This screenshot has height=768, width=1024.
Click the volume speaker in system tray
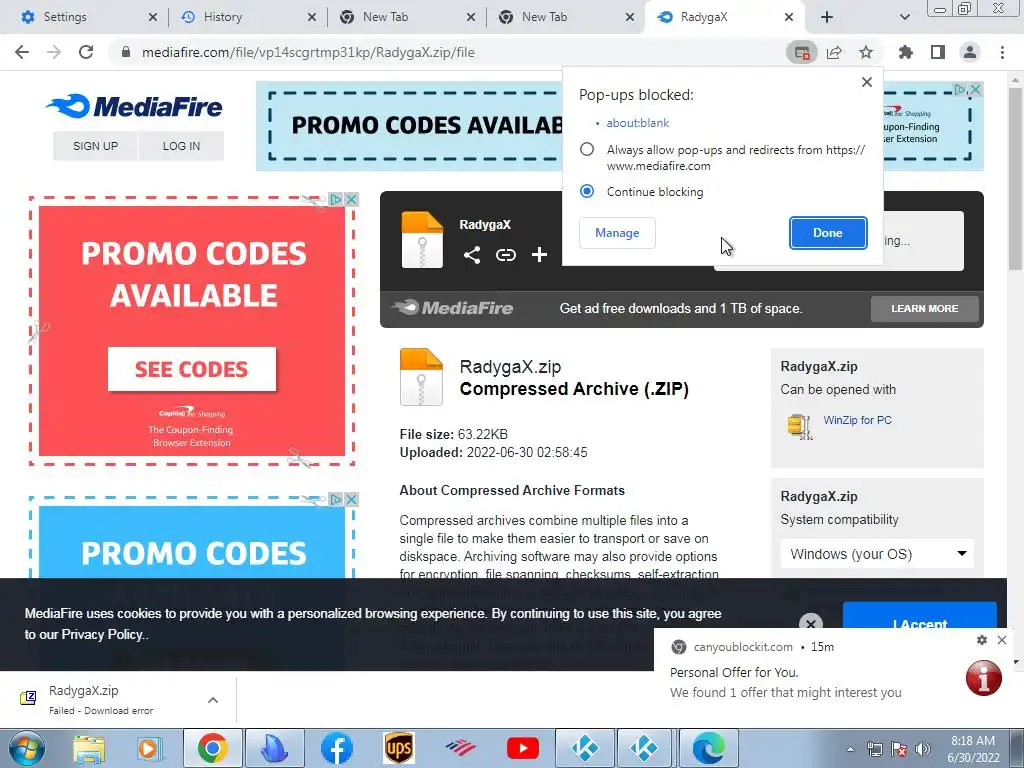[923, 749]
